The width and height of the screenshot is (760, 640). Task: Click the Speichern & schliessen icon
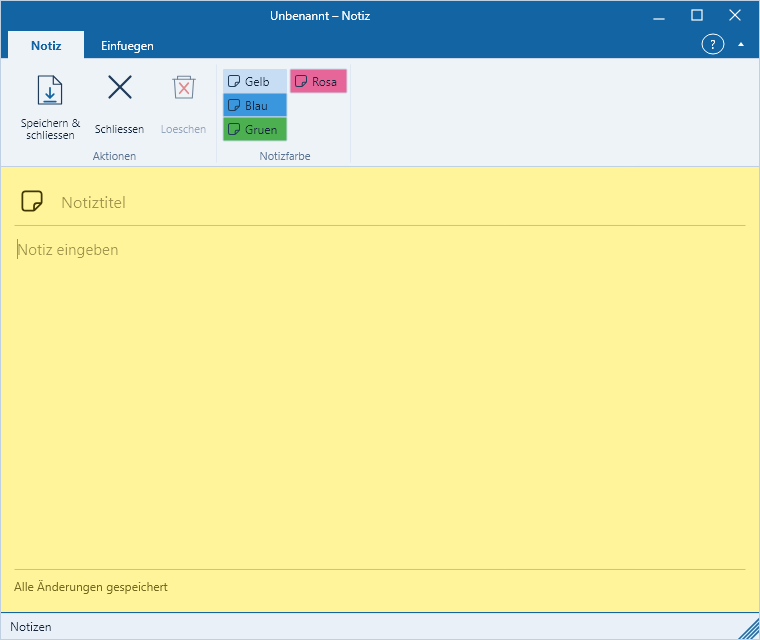pos(50,91)
